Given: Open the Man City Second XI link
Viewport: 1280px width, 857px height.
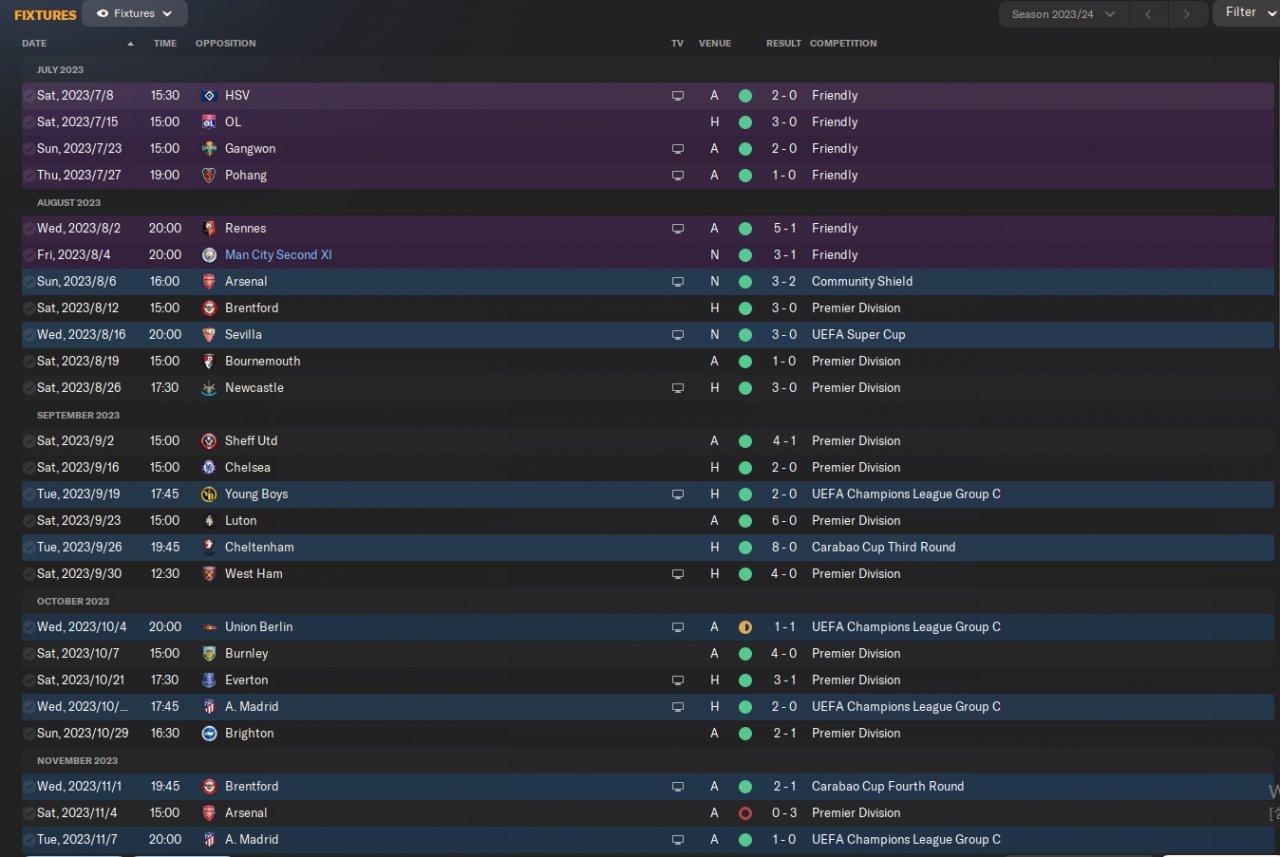Looking at the screenshot, I should point(278,255).
